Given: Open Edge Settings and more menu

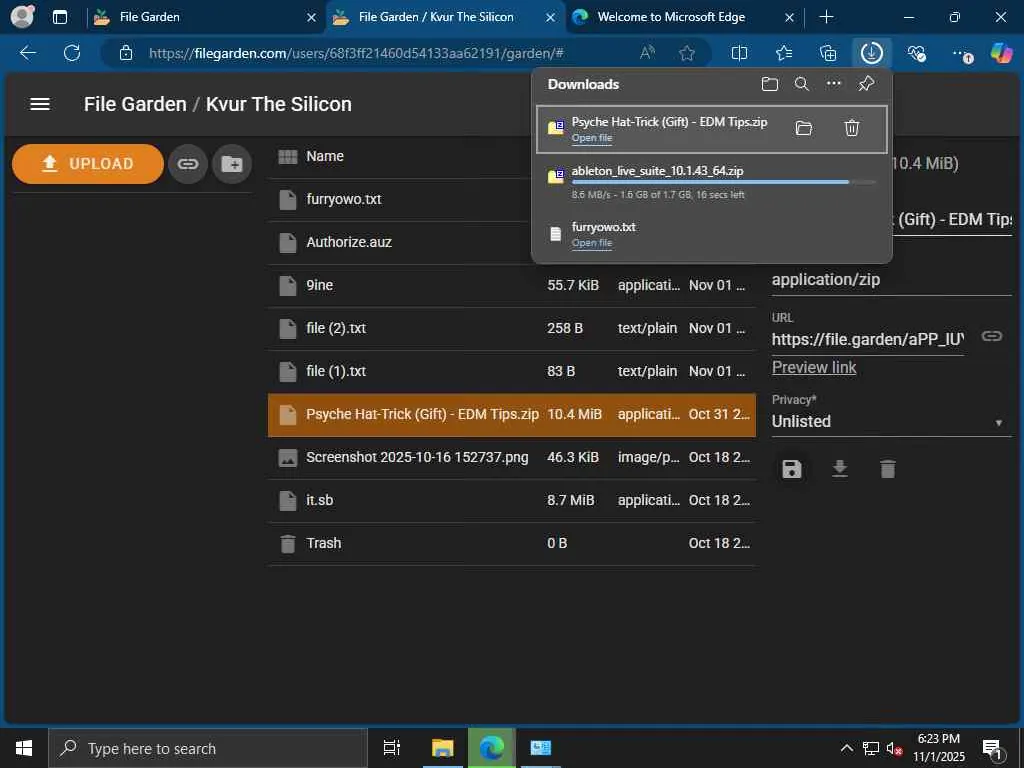Looking at the screenshot, I should tap(961, 53).
